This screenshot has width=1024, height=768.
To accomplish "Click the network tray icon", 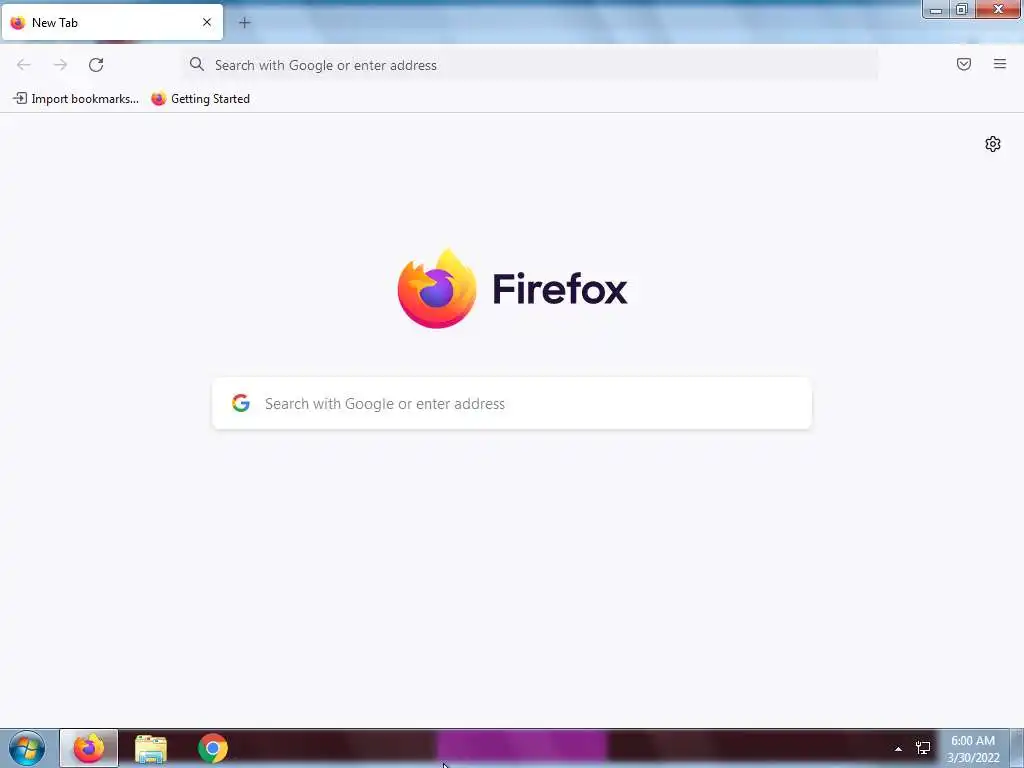I will (x=923, y=748).
